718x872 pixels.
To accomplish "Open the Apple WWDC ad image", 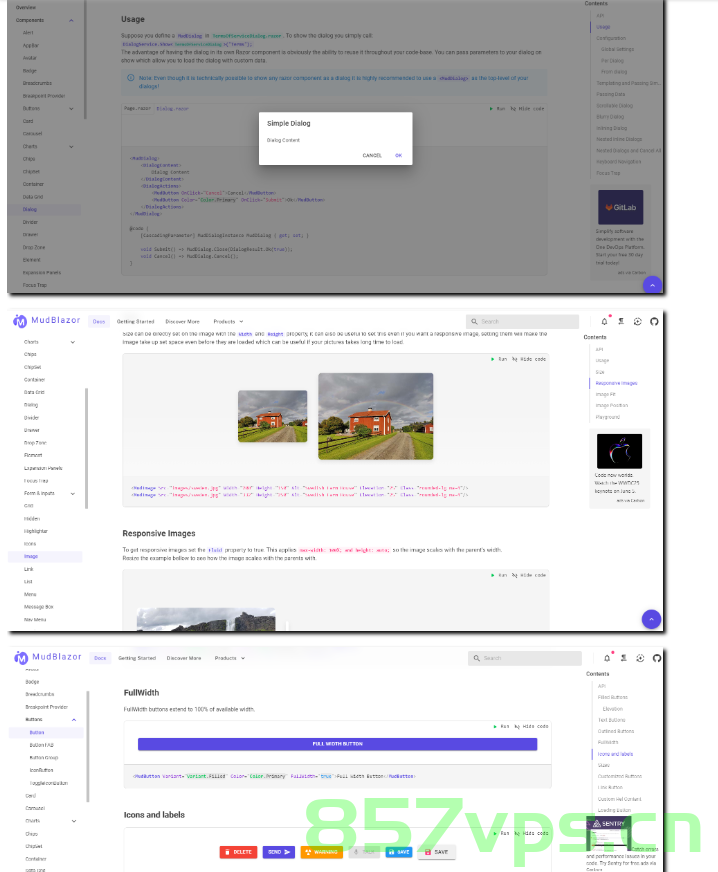I will (619, 451).
